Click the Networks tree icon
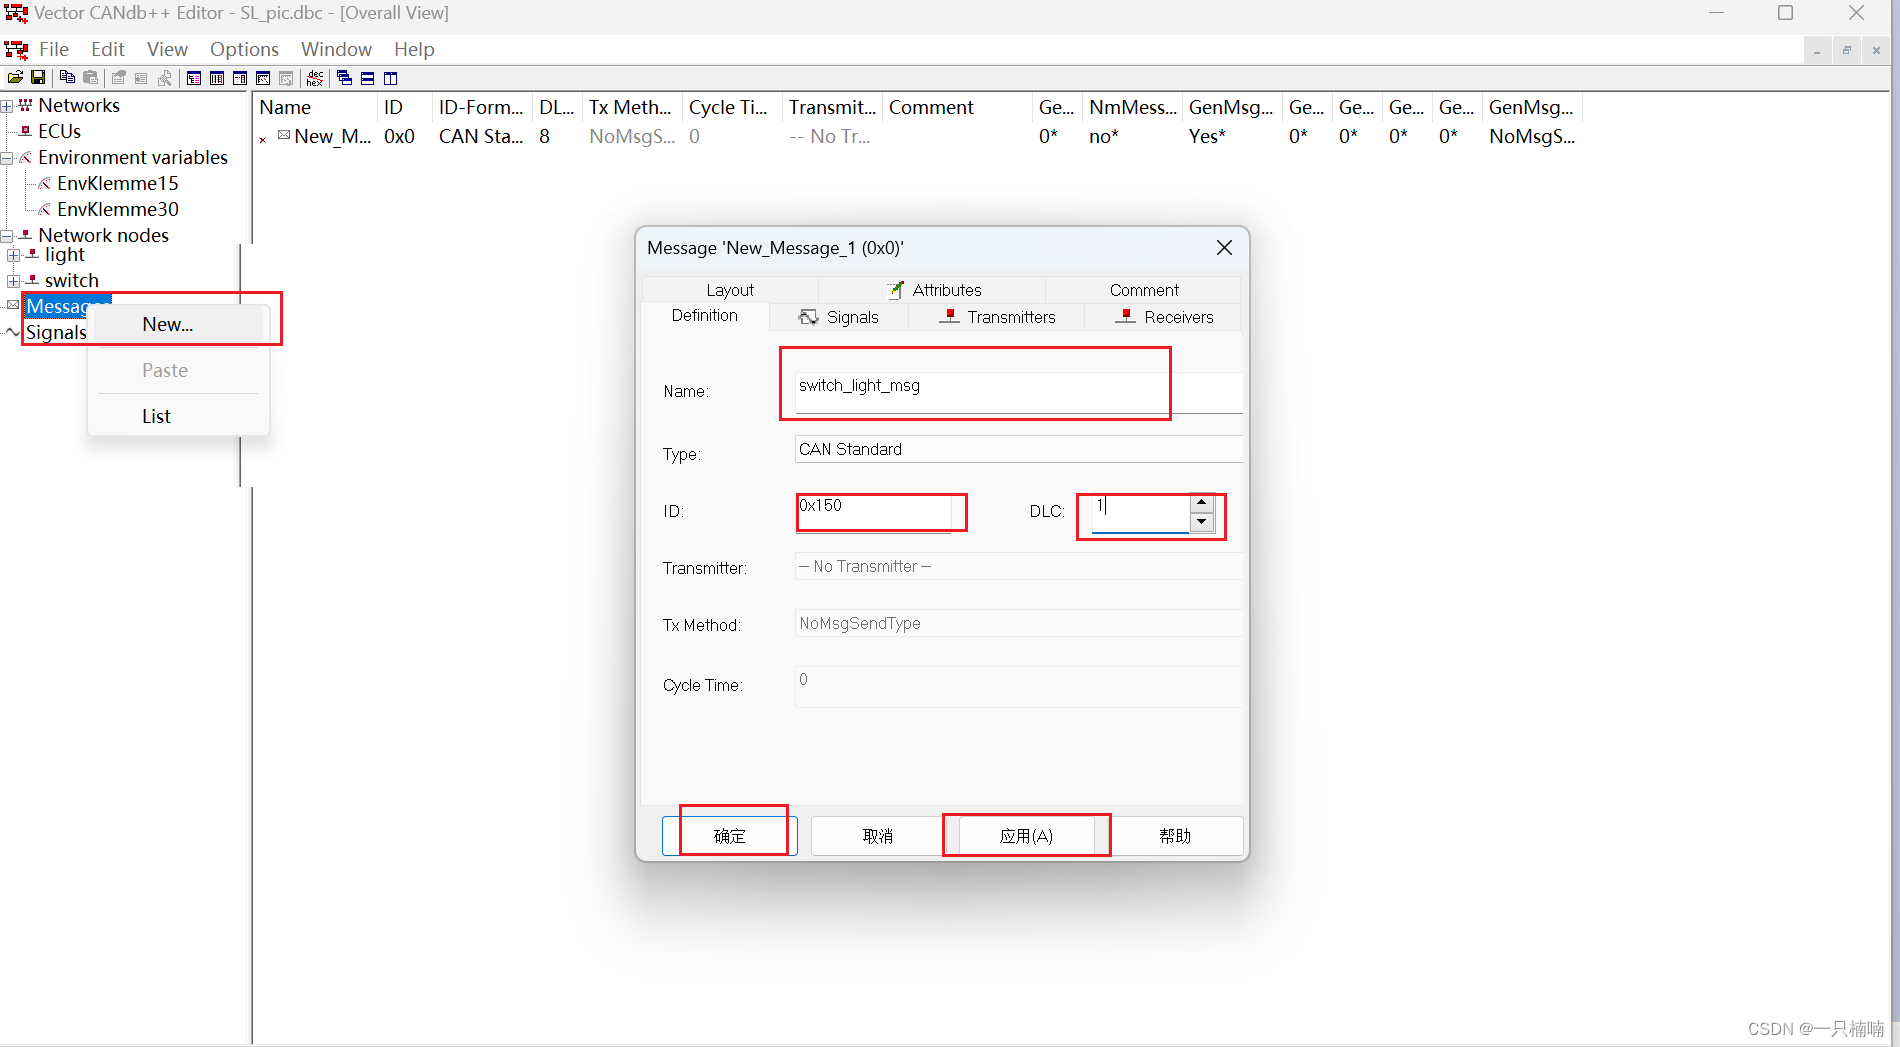Viewport: 1900px width, 1047px height. coord(26,105)
